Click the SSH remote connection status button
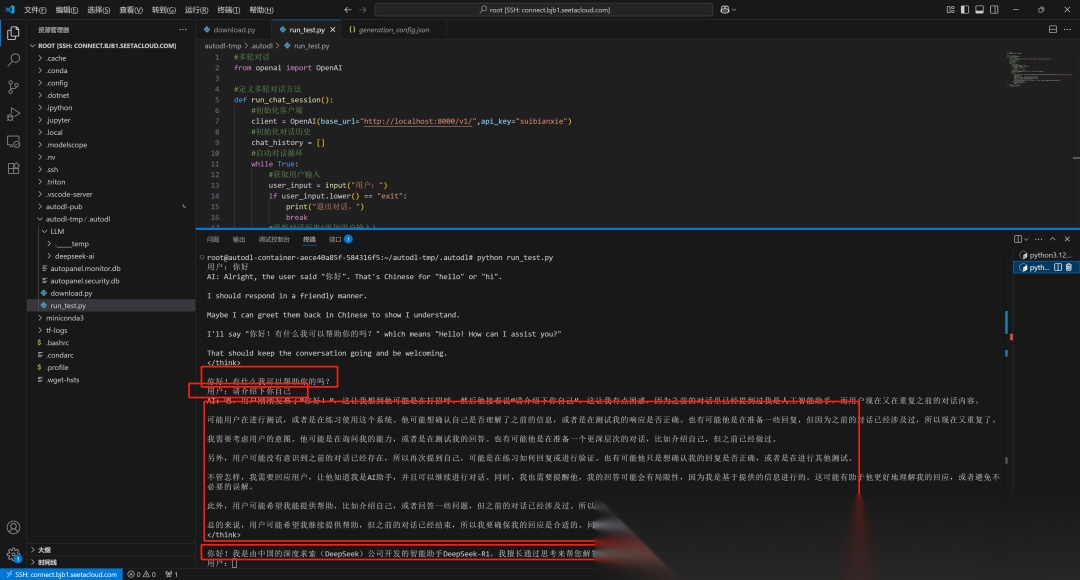The height and width of the screenshot is (580, 1080). click(x=61, y=574)
